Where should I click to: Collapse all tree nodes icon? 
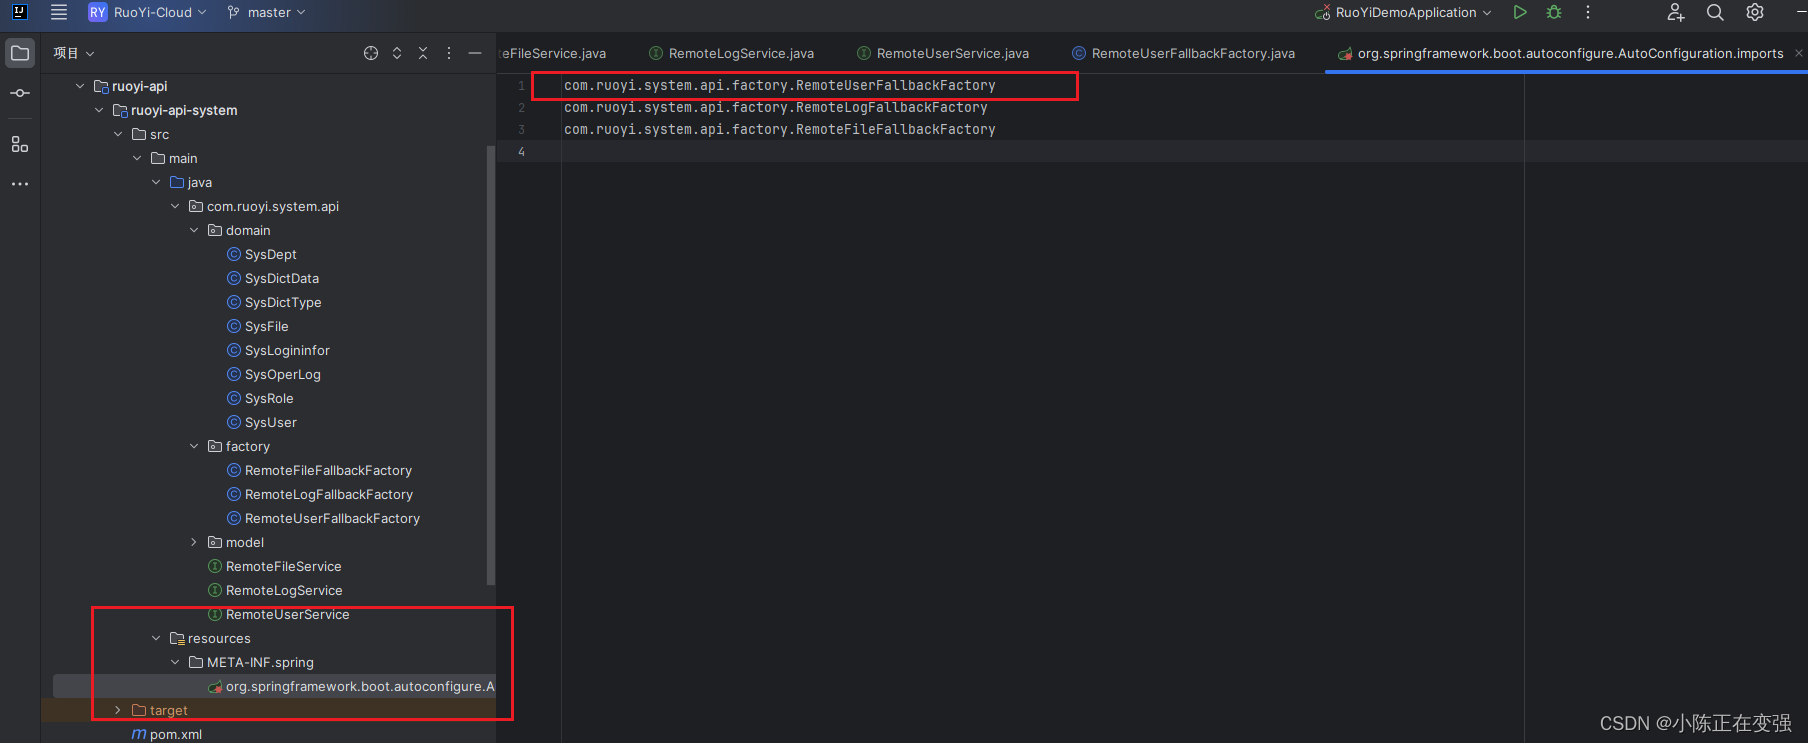[423, 53]
